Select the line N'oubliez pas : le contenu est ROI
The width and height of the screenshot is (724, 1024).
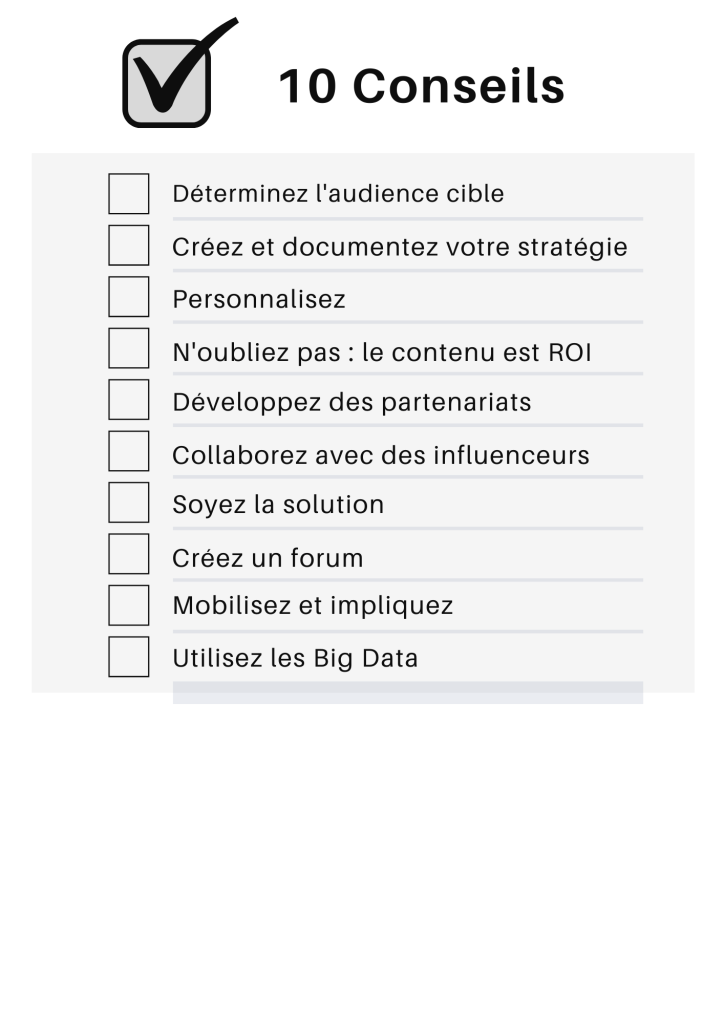[382, 353]
